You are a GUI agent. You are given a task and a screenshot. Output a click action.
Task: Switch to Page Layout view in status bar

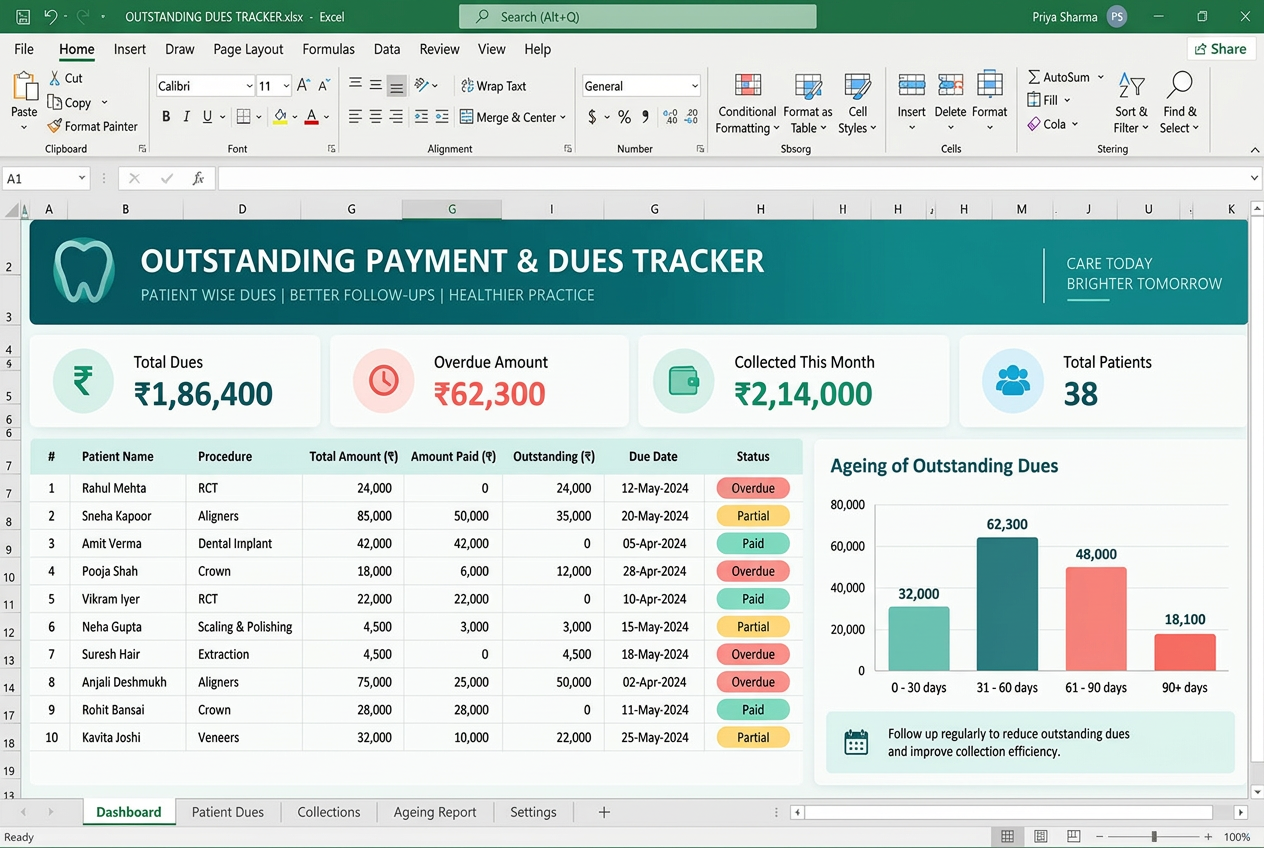1041,837
